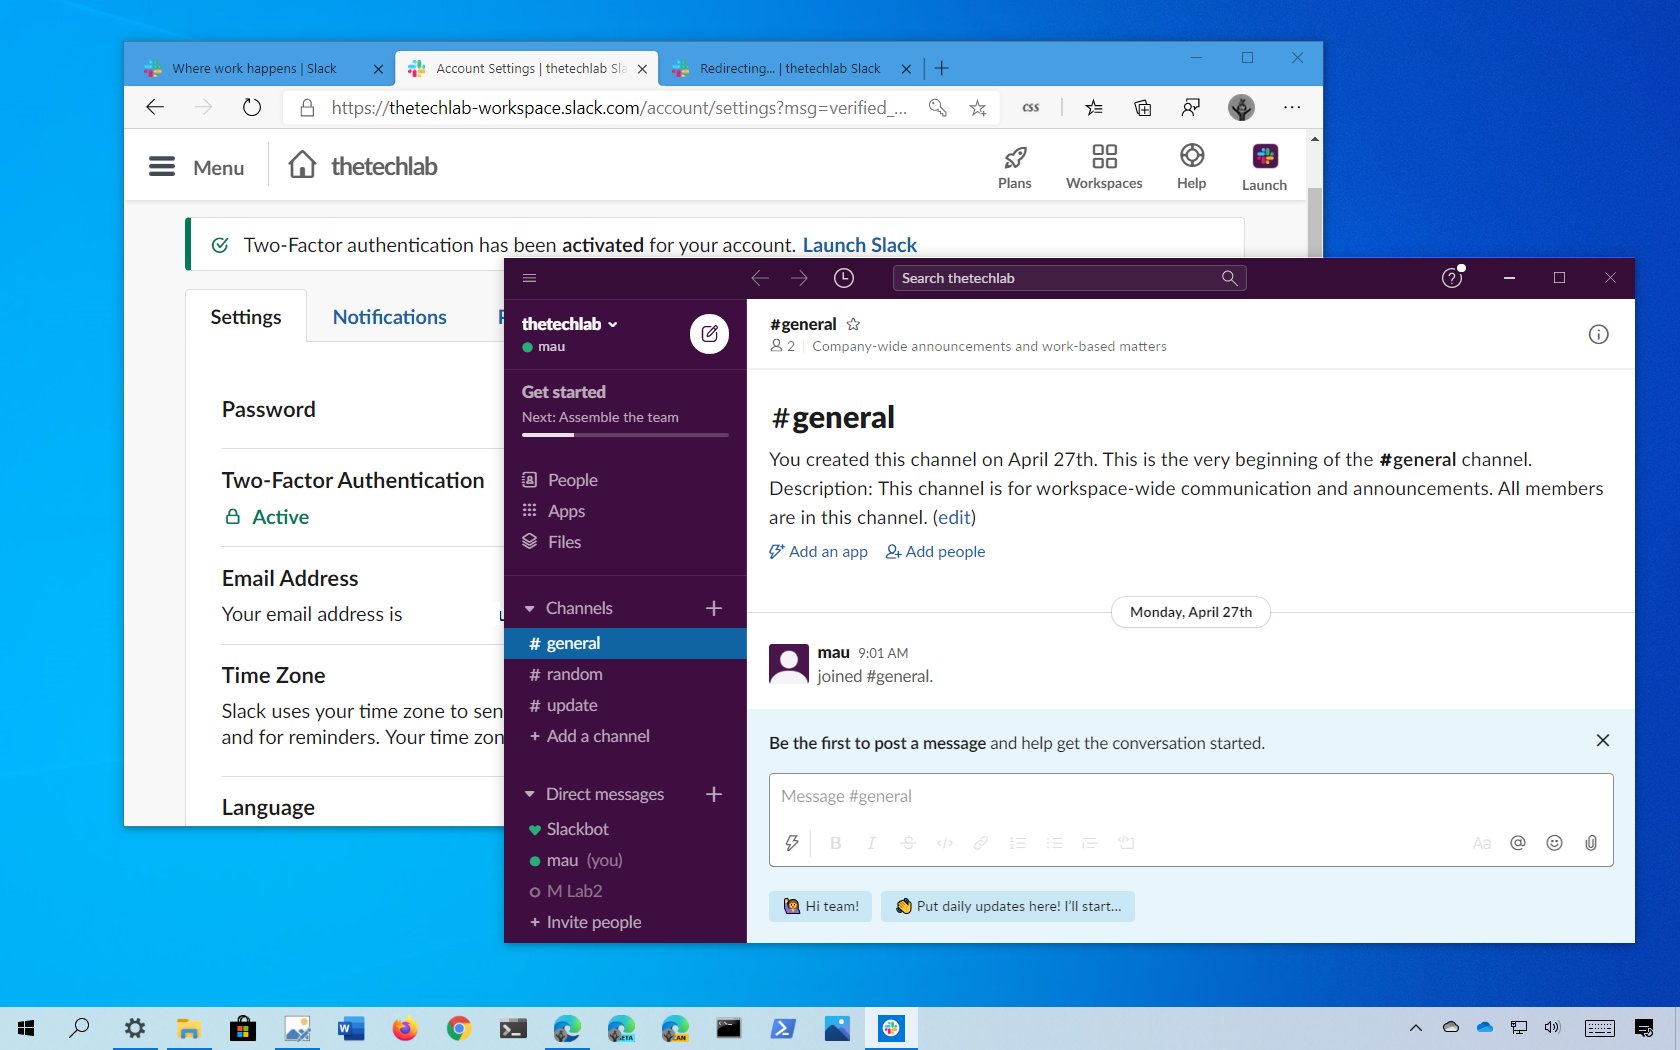Show #general channel details info icon

coord(1598,334)
